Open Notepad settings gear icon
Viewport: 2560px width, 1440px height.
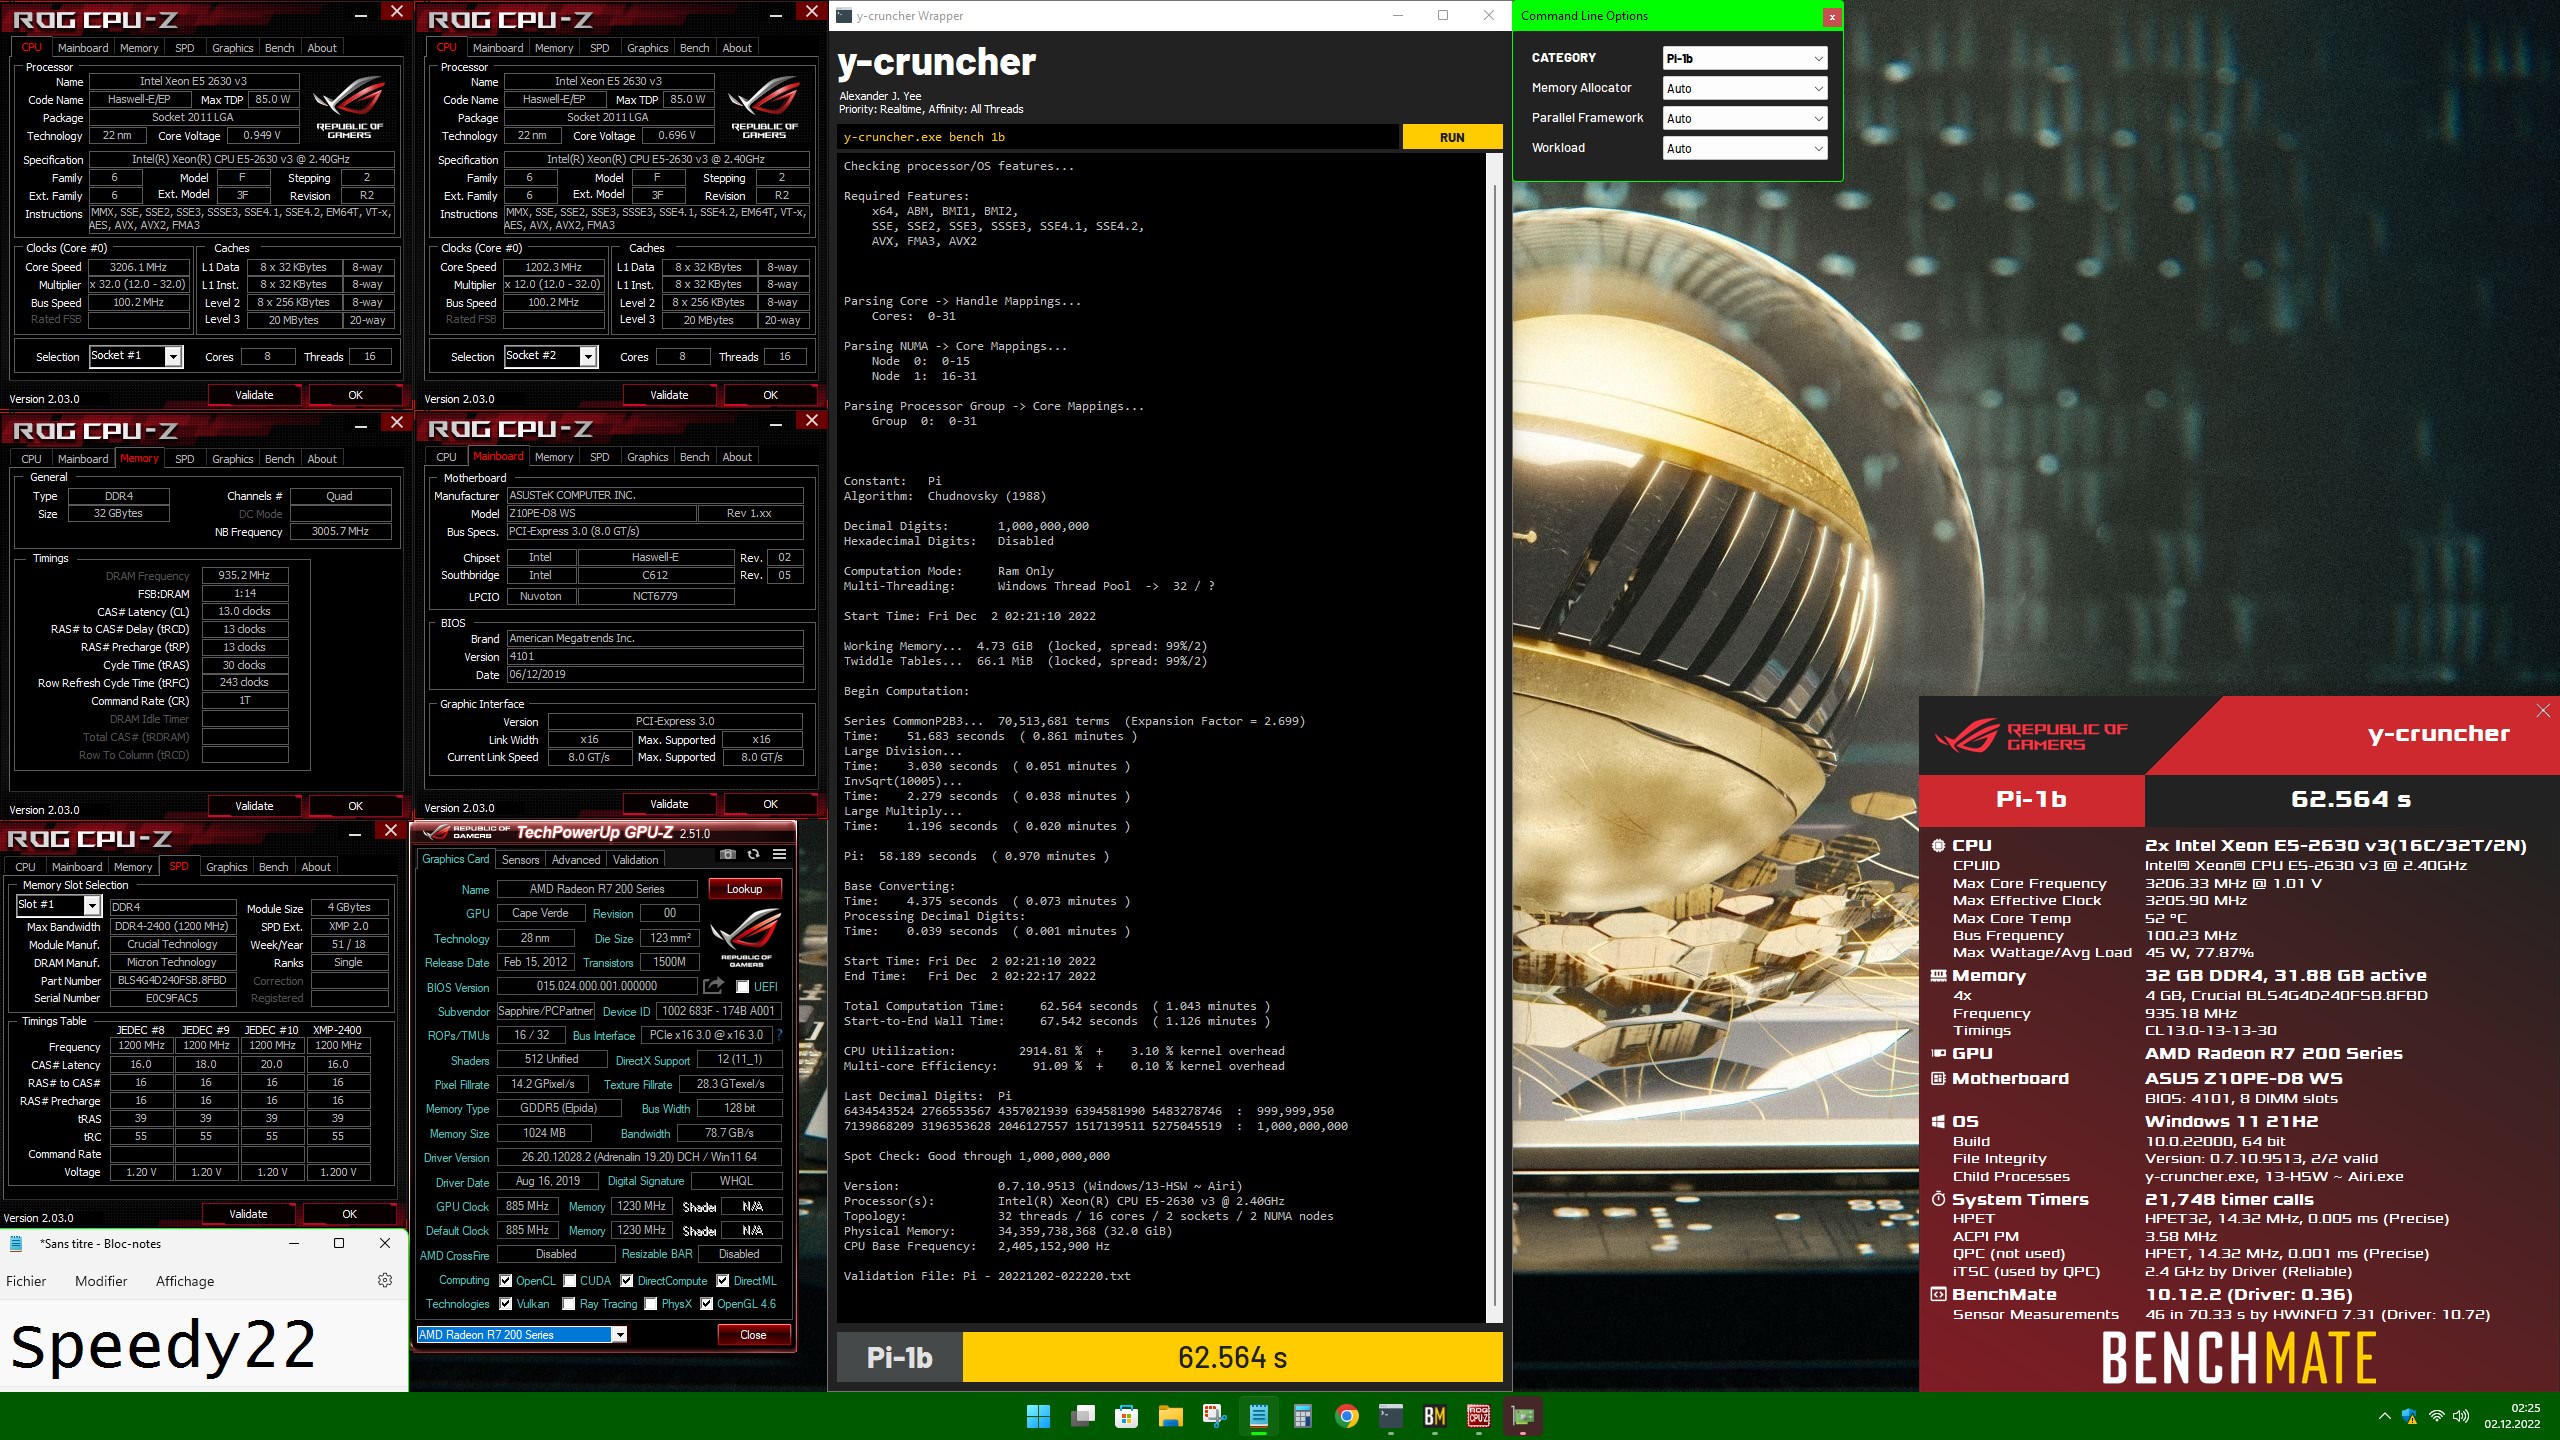[385, 1280]
